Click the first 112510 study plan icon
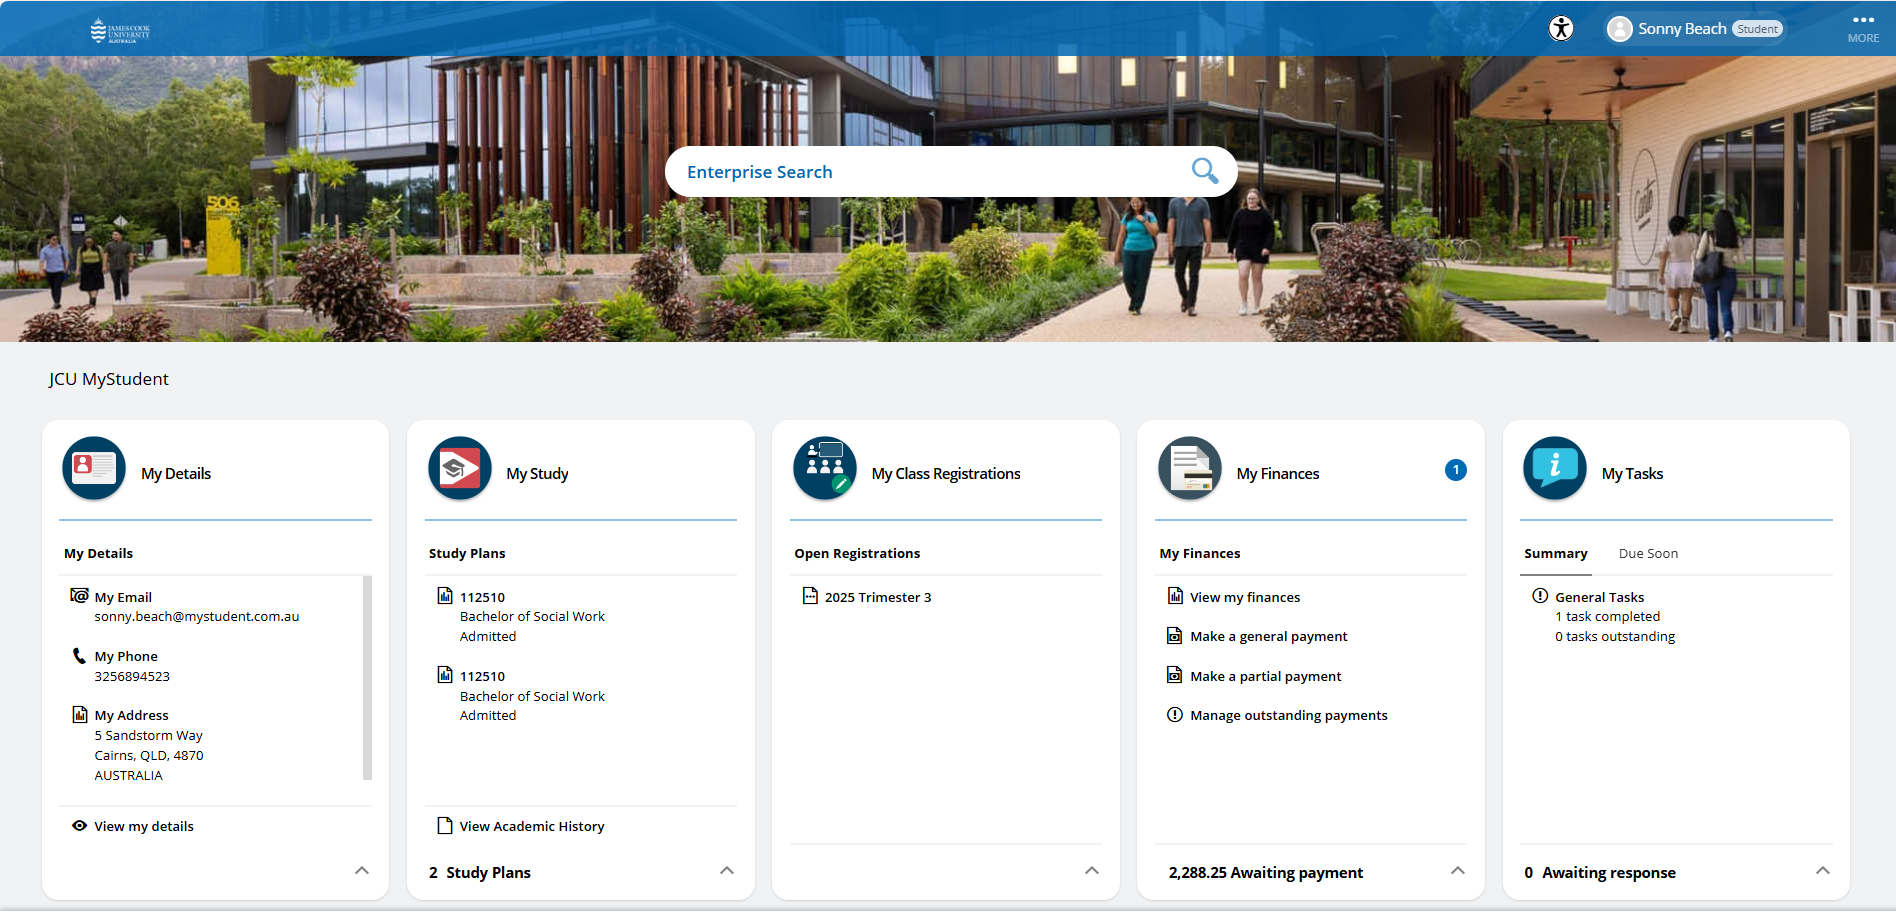 coord(445,596)
